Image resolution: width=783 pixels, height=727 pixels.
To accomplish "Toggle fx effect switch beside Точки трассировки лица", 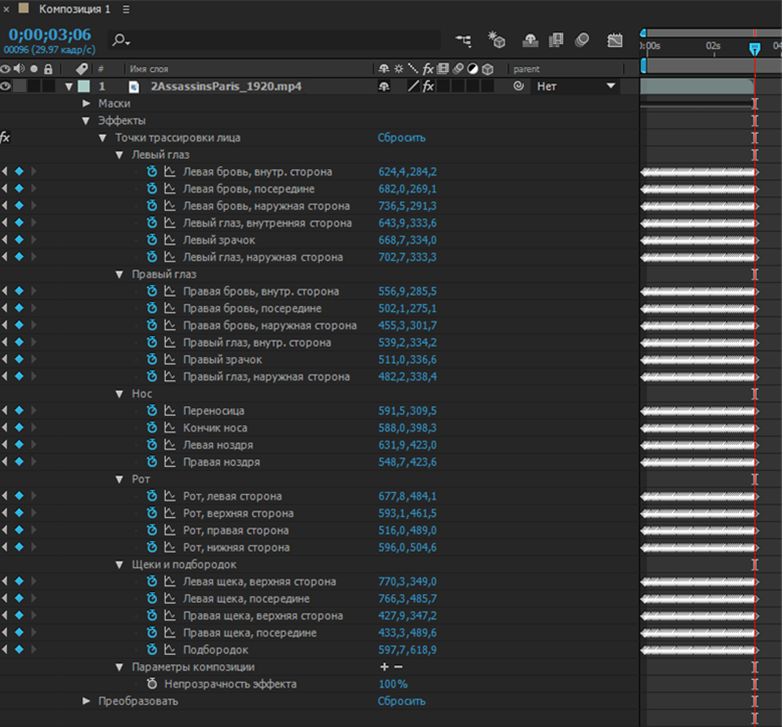I will tap(6, 138).
